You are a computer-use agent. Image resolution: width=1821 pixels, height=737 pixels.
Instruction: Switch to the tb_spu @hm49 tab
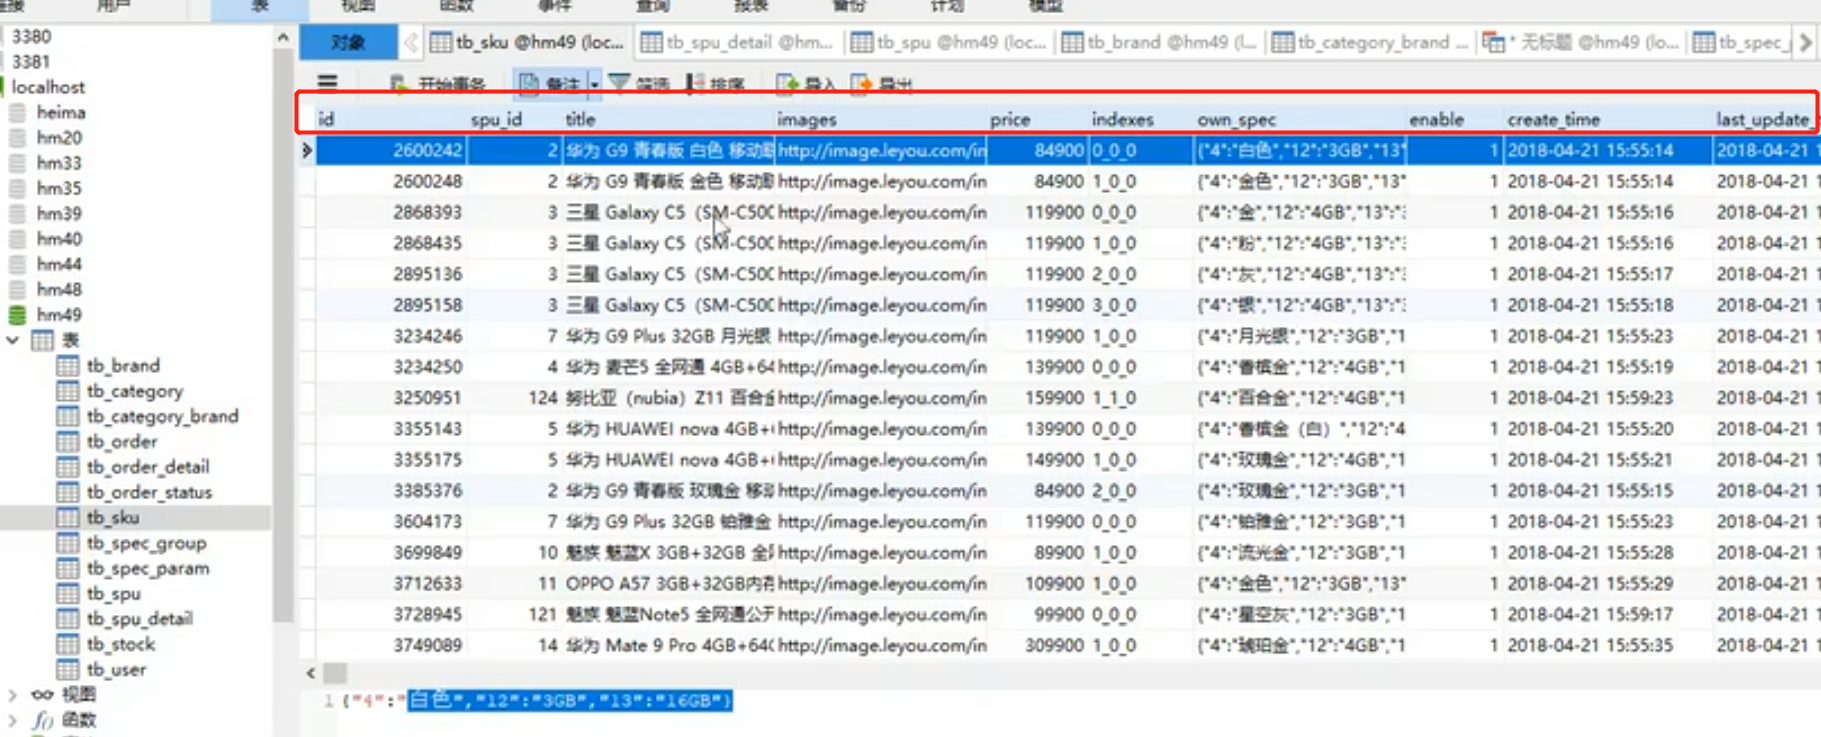click(x=947, y=42)
